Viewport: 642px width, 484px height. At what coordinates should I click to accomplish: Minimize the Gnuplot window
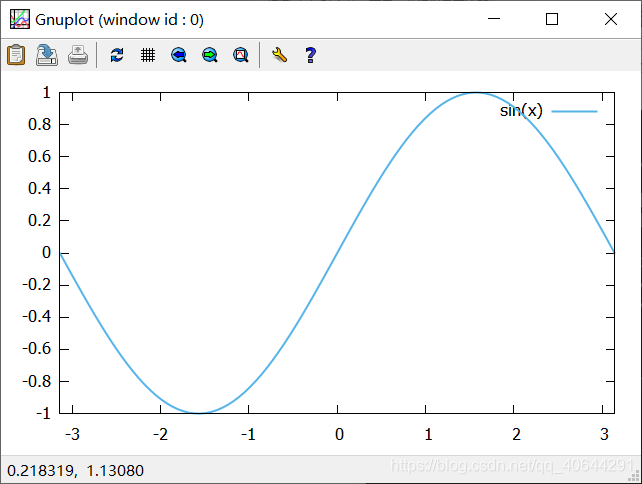coord(494,19)
